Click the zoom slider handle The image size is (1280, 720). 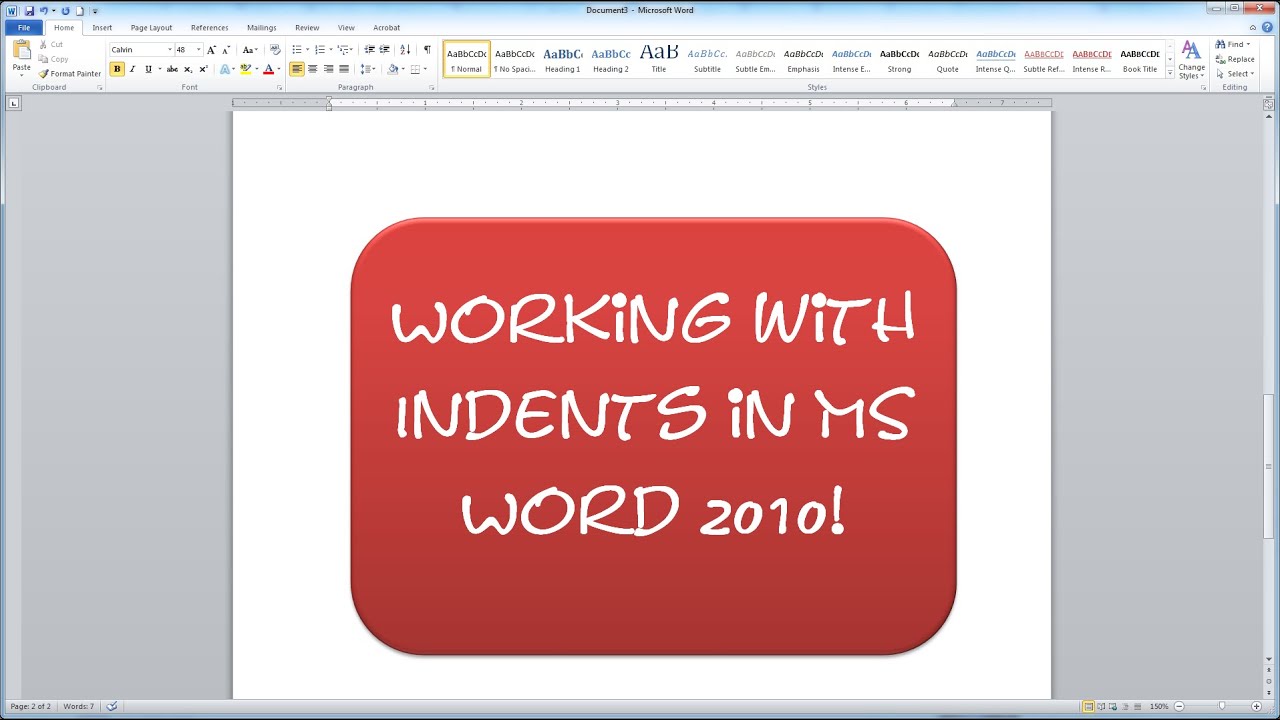[x=1222, y=706]
